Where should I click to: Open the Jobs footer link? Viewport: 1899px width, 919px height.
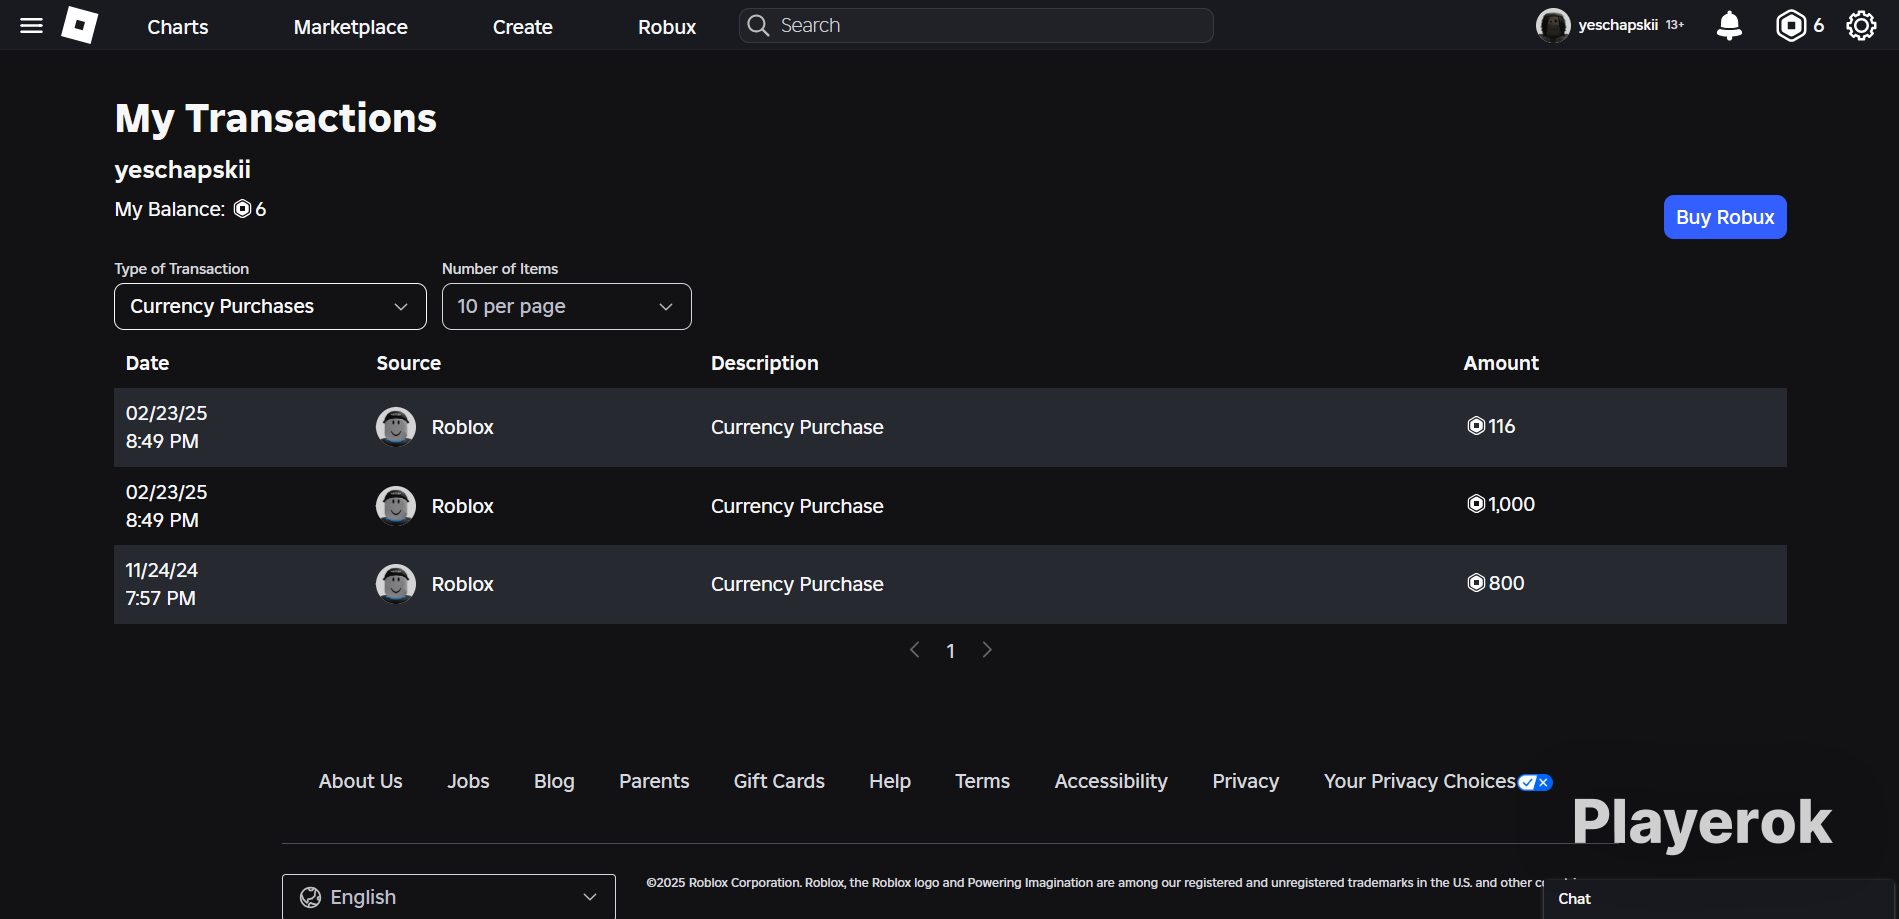pos(468,781)
